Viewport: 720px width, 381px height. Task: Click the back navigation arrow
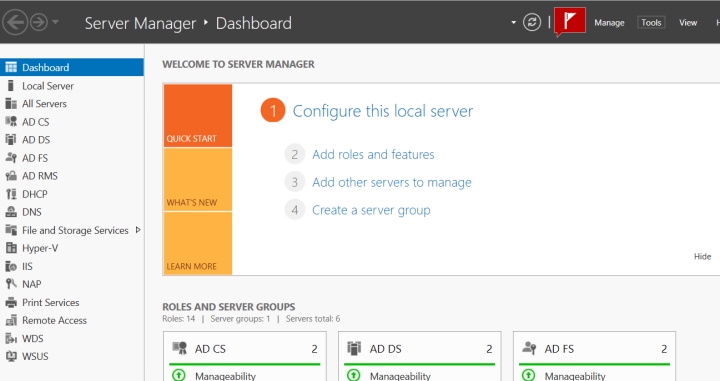[x=15, y=22]
